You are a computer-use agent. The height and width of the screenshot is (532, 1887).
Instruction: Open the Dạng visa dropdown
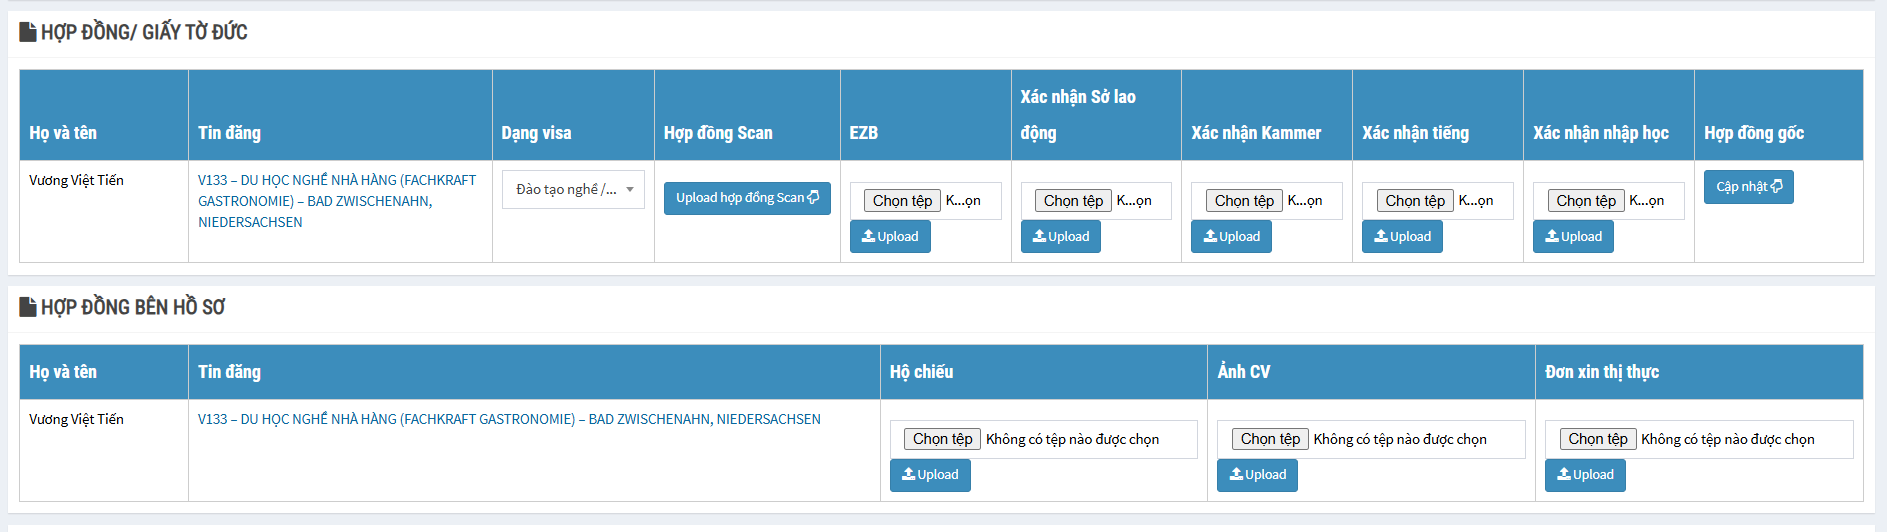click(573, 189)
